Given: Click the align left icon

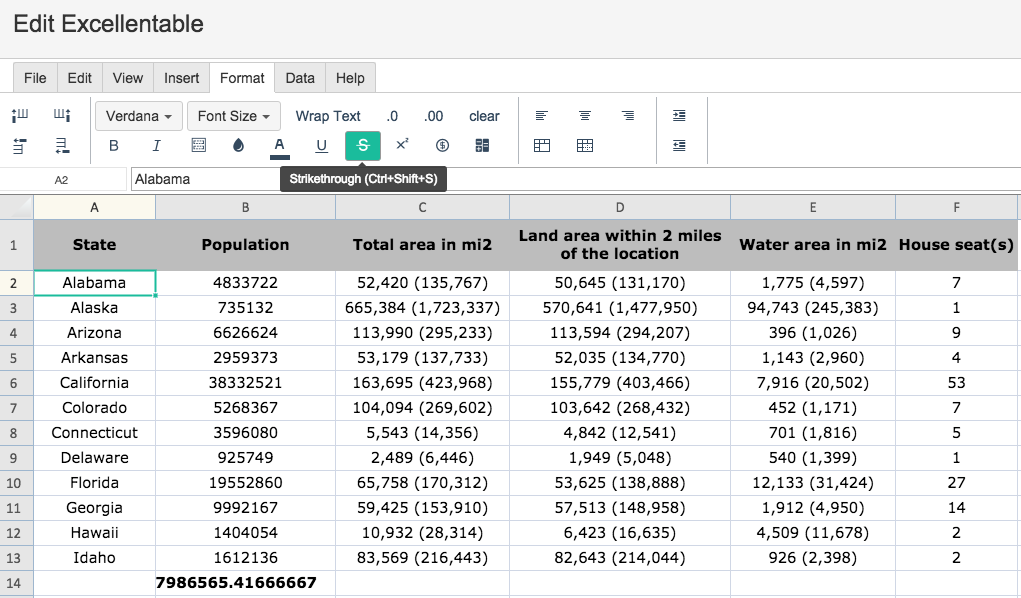Looking at the screenshot, I should tap(541, 115).
